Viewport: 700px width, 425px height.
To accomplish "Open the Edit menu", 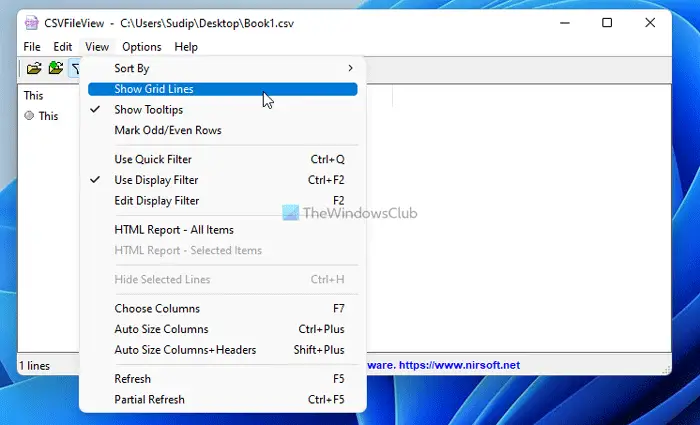I will 62,47.
